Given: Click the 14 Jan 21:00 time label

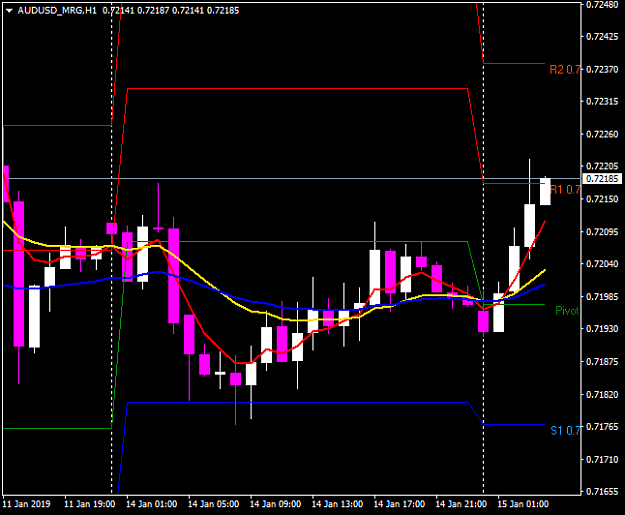Looking at the screenshot, I should click(x=461, y=504).
